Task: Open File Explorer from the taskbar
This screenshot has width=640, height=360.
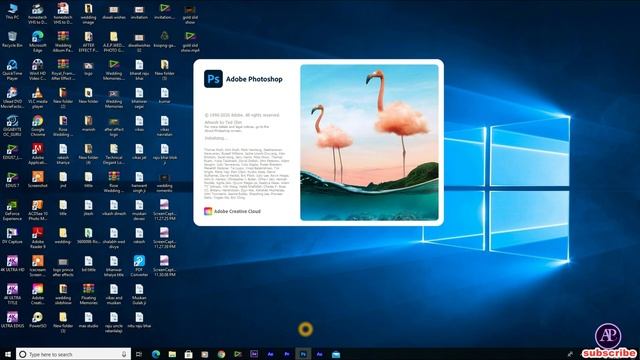Action: [172, 354]
